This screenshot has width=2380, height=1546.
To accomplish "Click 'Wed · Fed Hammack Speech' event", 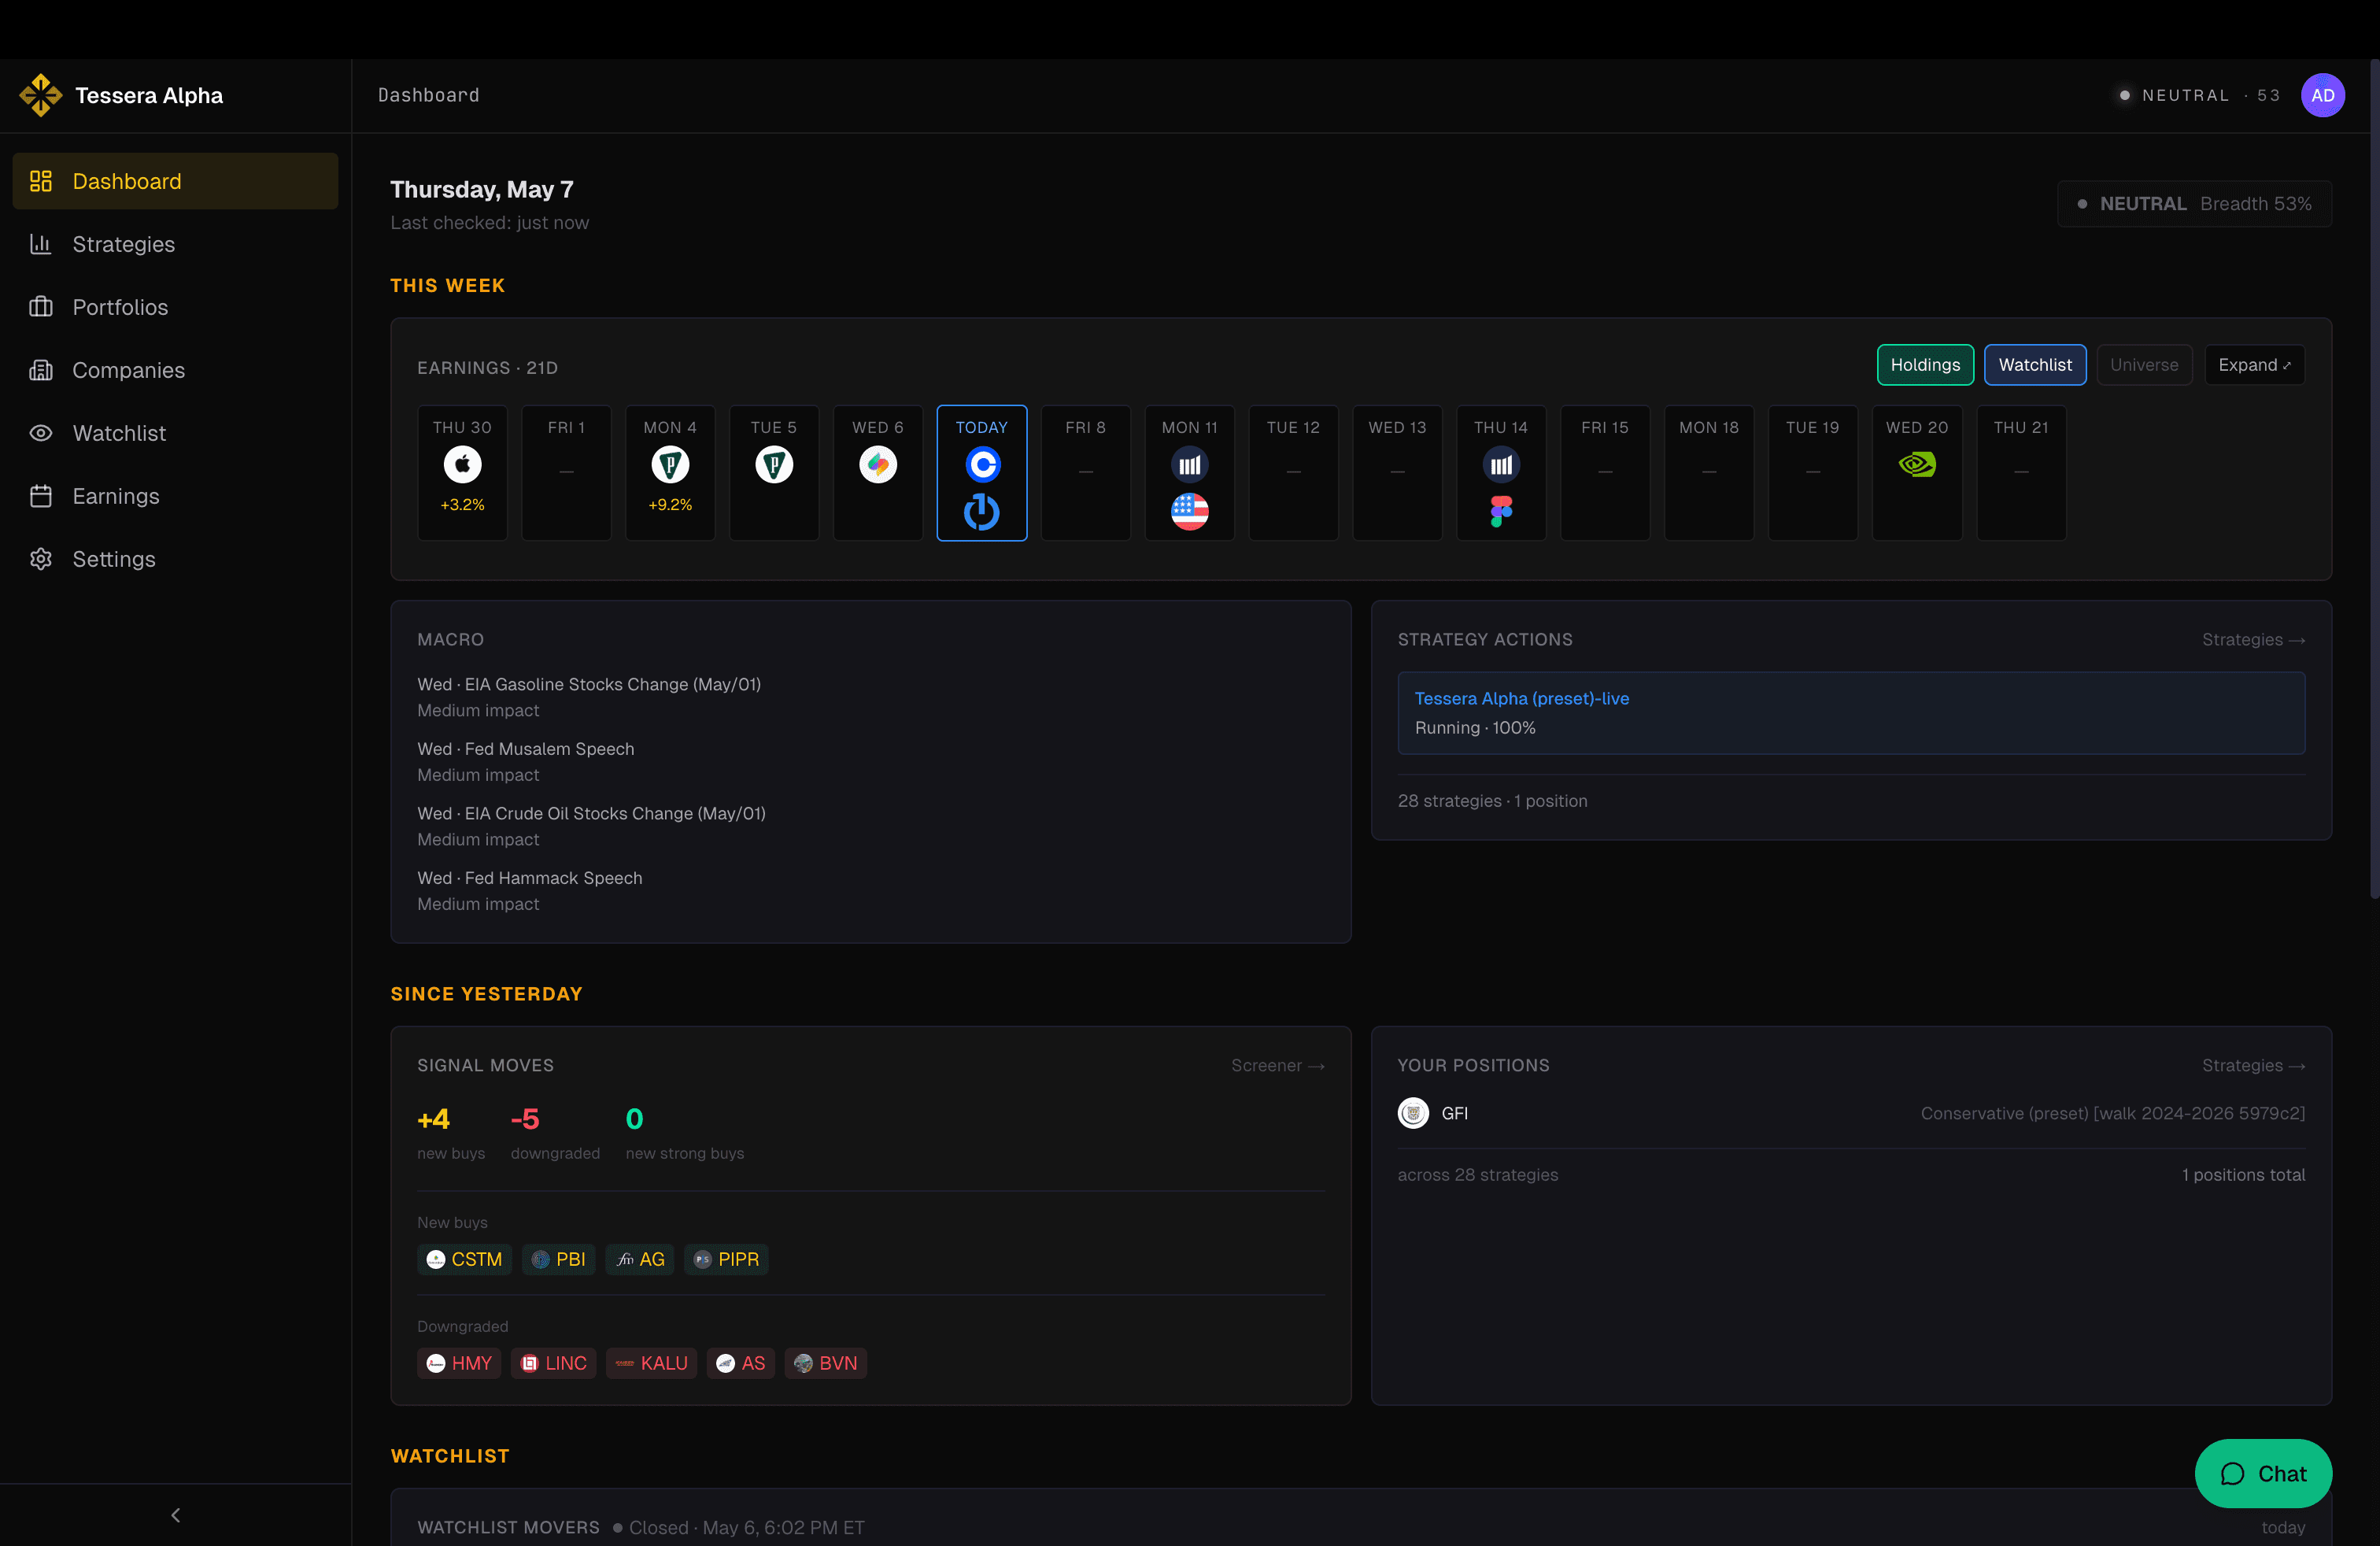I will pos(530,878).
